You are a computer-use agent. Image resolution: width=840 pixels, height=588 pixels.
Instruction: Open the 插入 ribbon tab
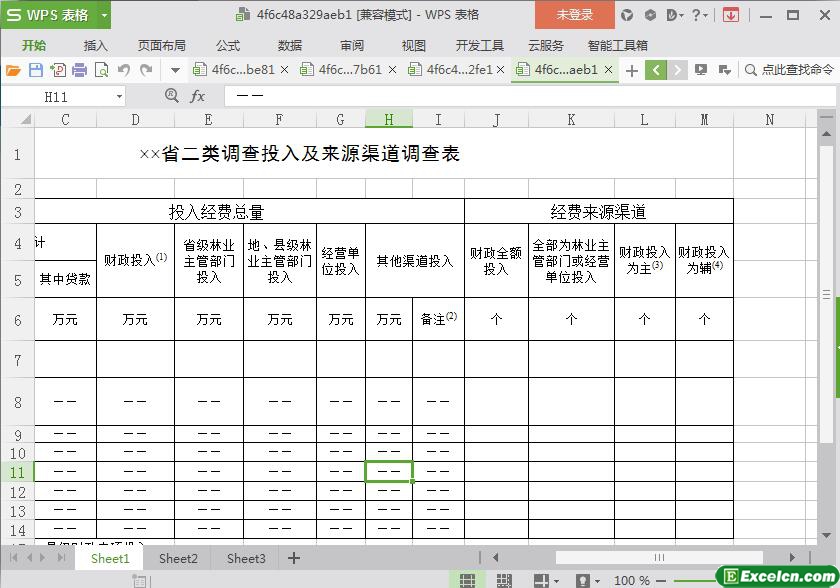point(95,45)
